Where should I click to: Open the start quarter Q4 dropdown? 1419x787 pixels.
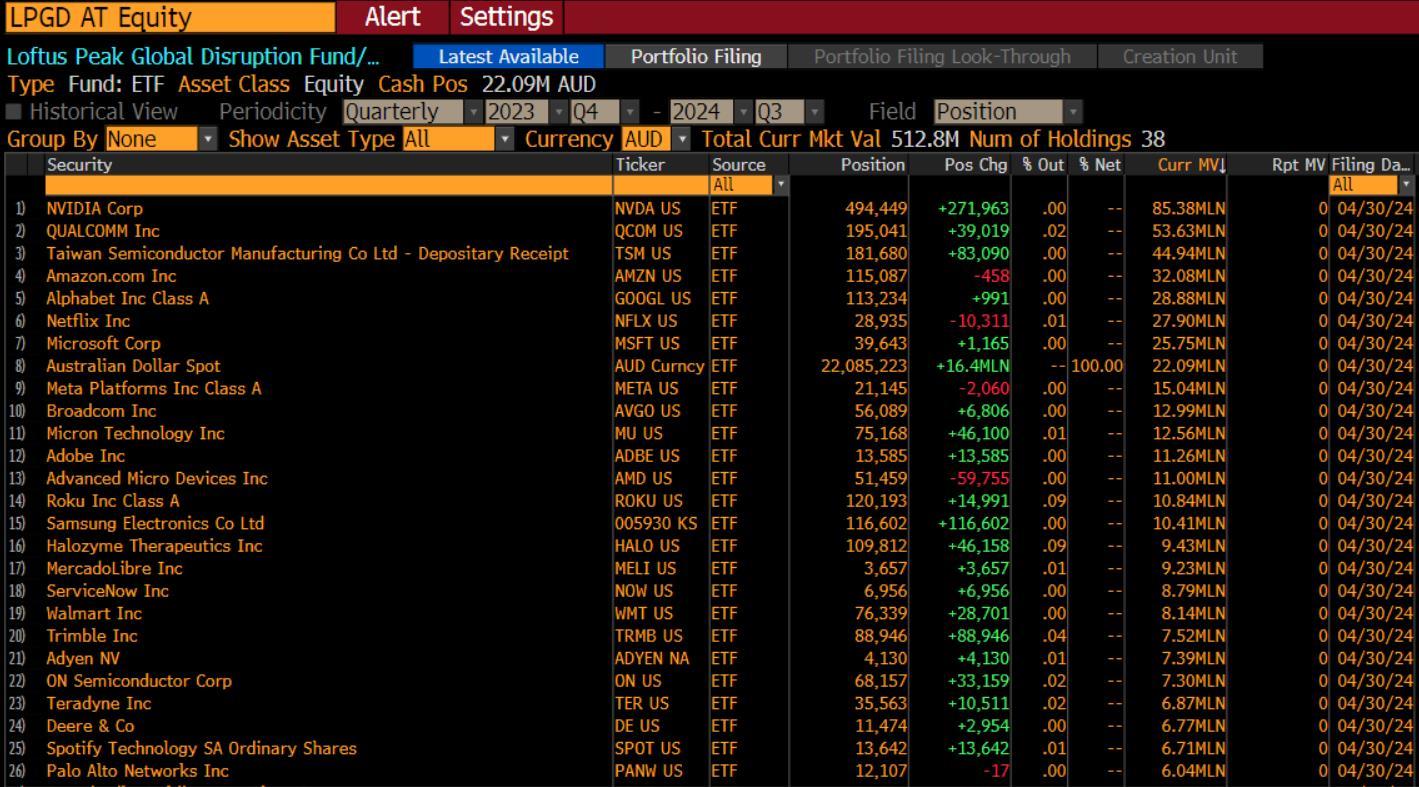[x=603, y=112]
